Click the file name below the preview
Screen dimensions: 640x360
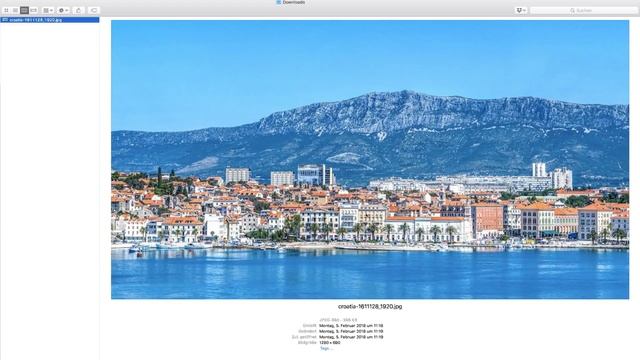click(x=370, y=306)
